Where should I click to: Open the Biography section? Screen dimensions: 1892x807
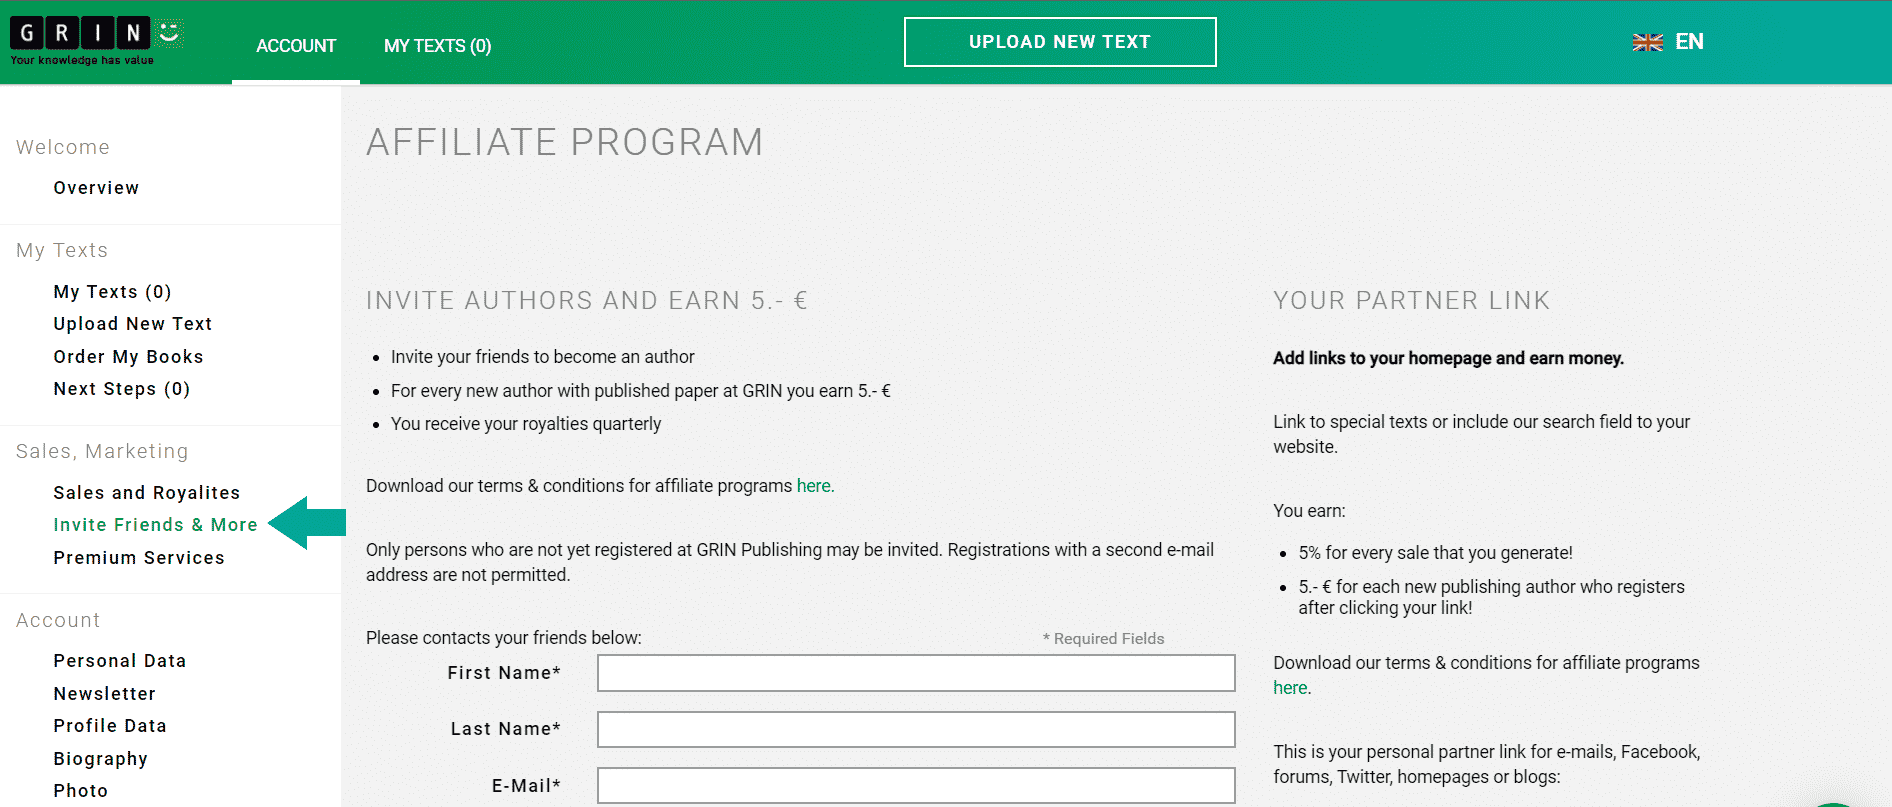tap(100, 759)
